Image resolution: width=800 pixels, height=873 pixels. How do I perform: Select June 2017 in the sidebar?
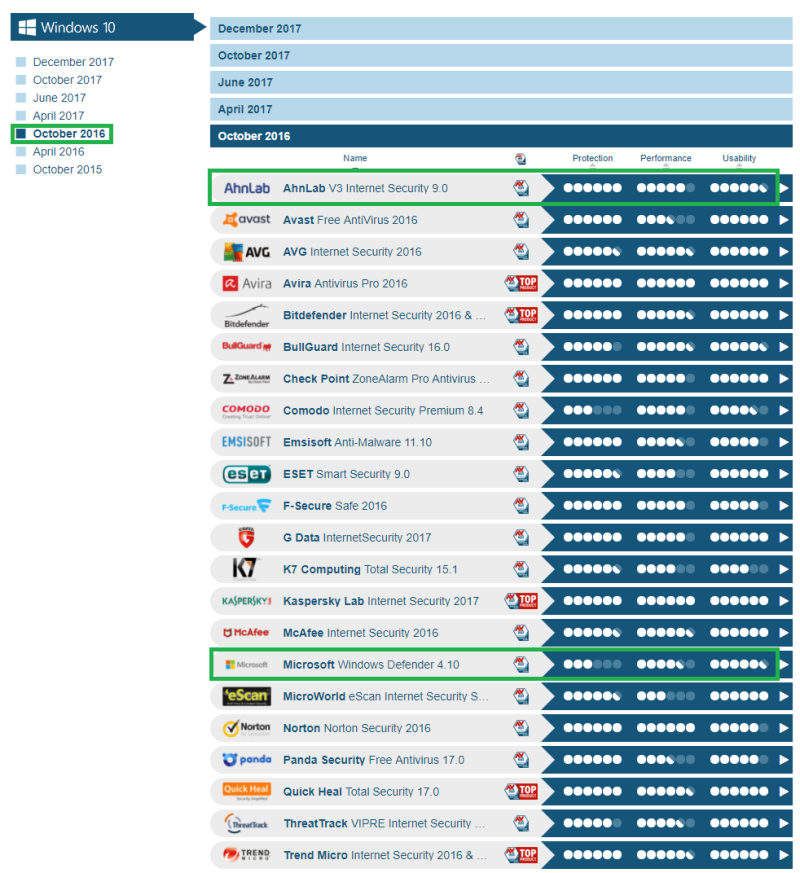[x=60, y=97]
